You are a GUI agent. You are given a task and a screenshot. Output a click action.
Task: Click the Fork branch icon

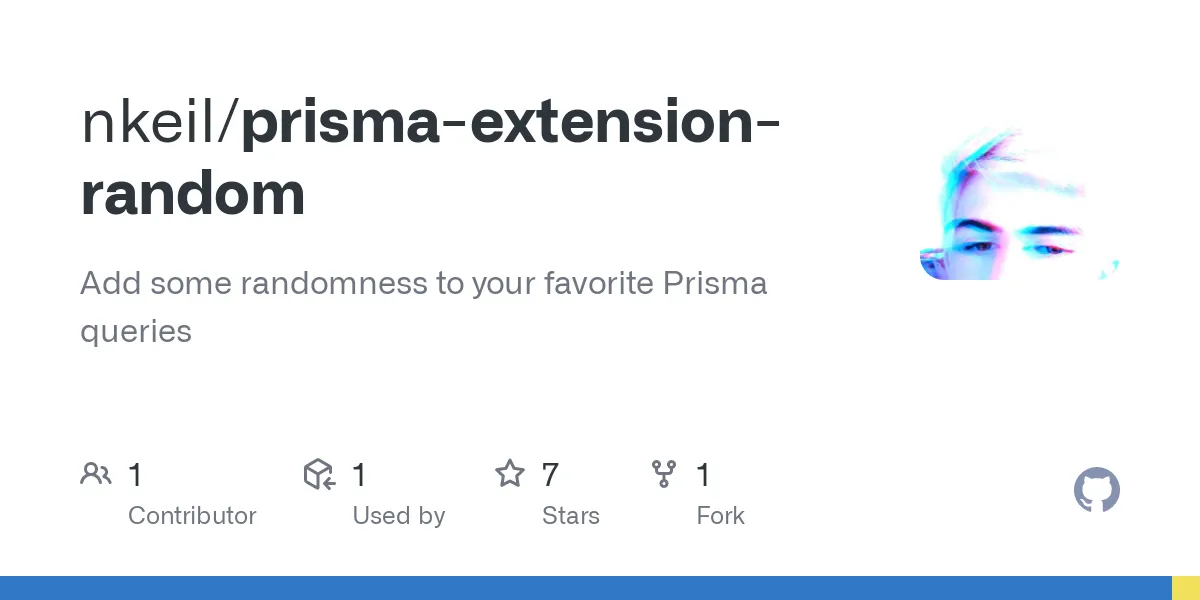pyautogui.click(x=664, y=474)
